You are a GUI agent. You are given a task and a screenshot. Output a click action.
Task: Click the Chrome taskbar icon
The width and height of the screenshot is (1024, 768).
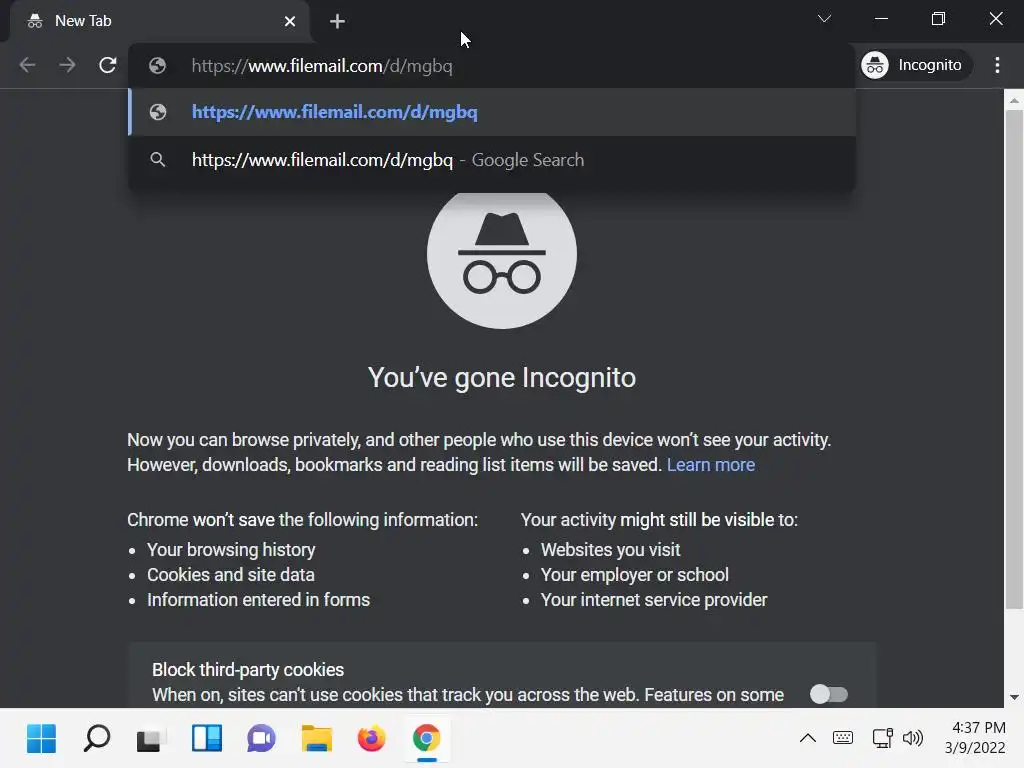point(426,739)
